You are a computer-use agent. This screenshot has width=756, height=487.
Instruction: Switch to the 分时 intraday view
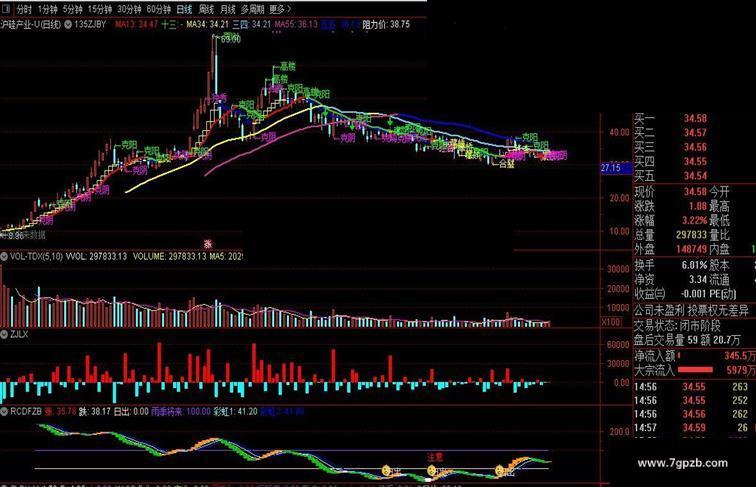24,9
